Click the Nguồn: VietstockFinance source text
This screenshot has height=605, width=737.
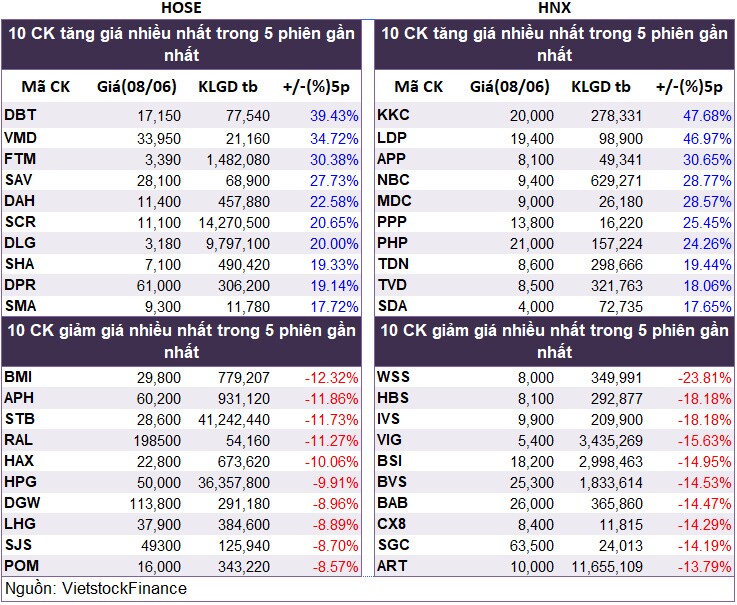[x=96, y=589]
